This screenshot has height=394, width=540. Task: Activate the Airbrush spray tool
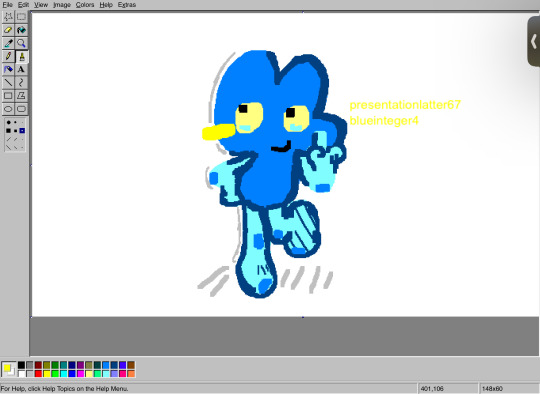pos(8,69)
